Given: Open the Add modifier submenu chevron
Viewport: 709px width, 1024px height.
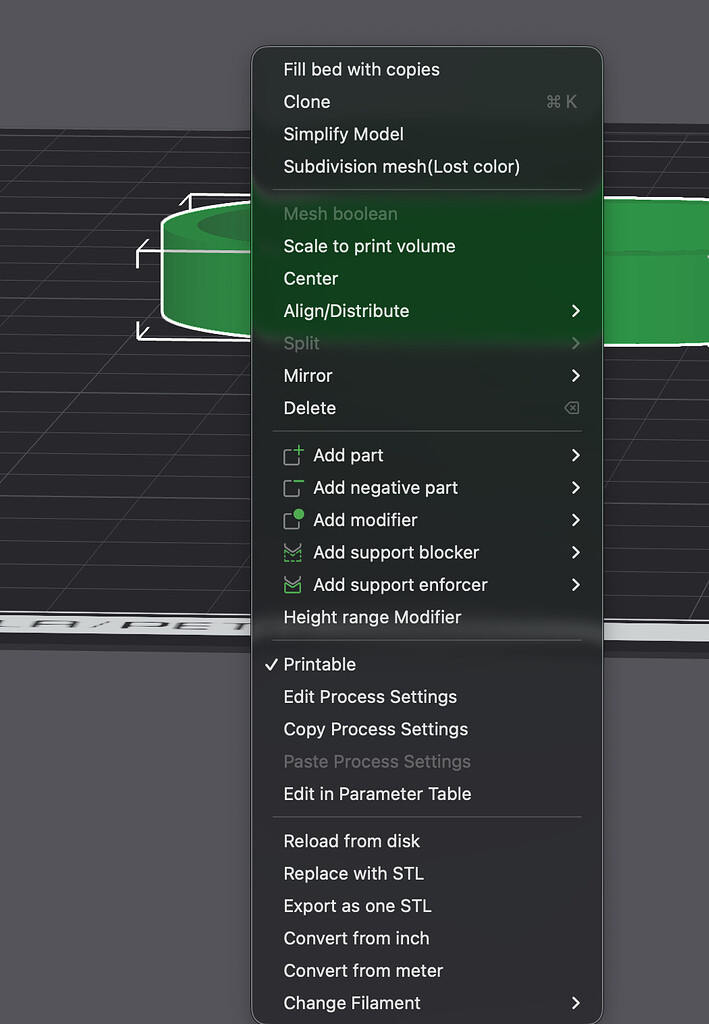Looking at the screenshot, I should pos(575,520).
